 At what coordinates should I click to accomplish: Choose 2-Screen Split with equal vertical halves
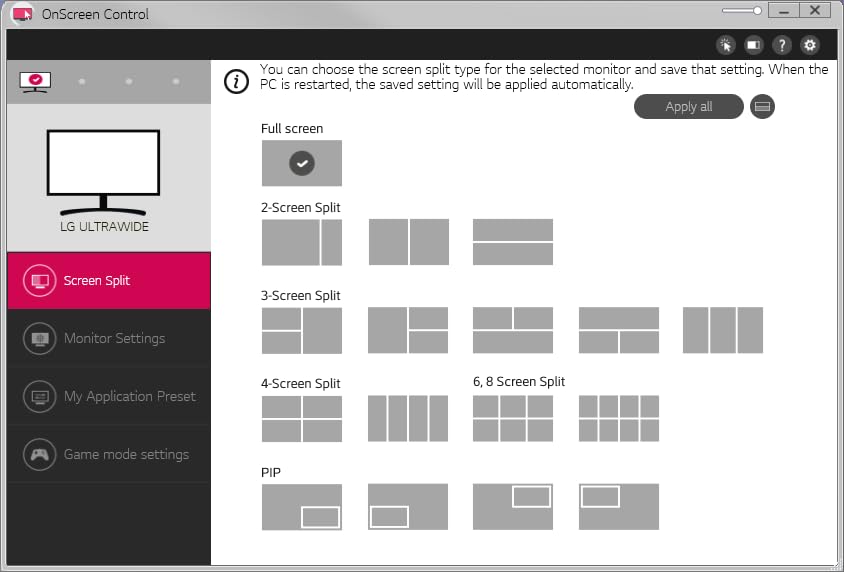409,242
